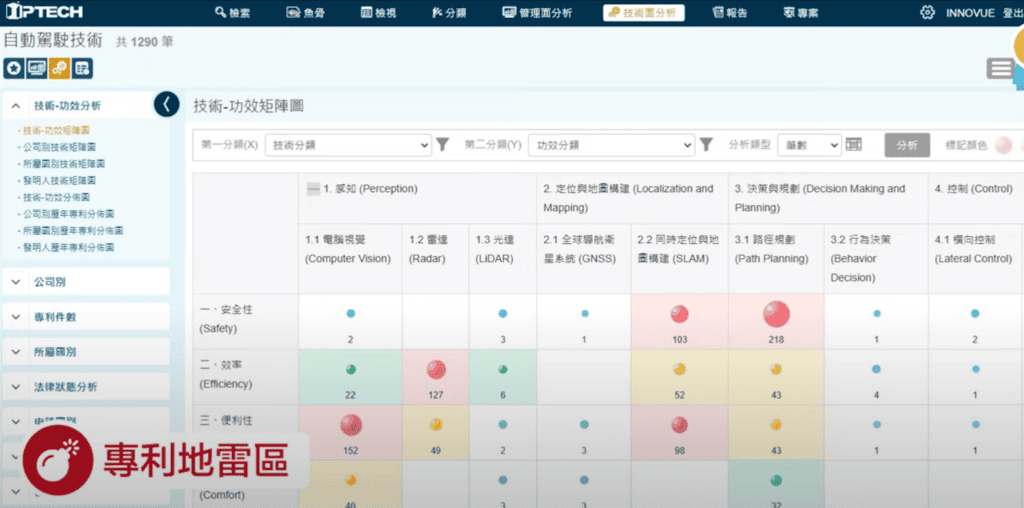
Task: Open the 第二分類(Y) dropdown showing 功效分類
Action: coord(610,145)
